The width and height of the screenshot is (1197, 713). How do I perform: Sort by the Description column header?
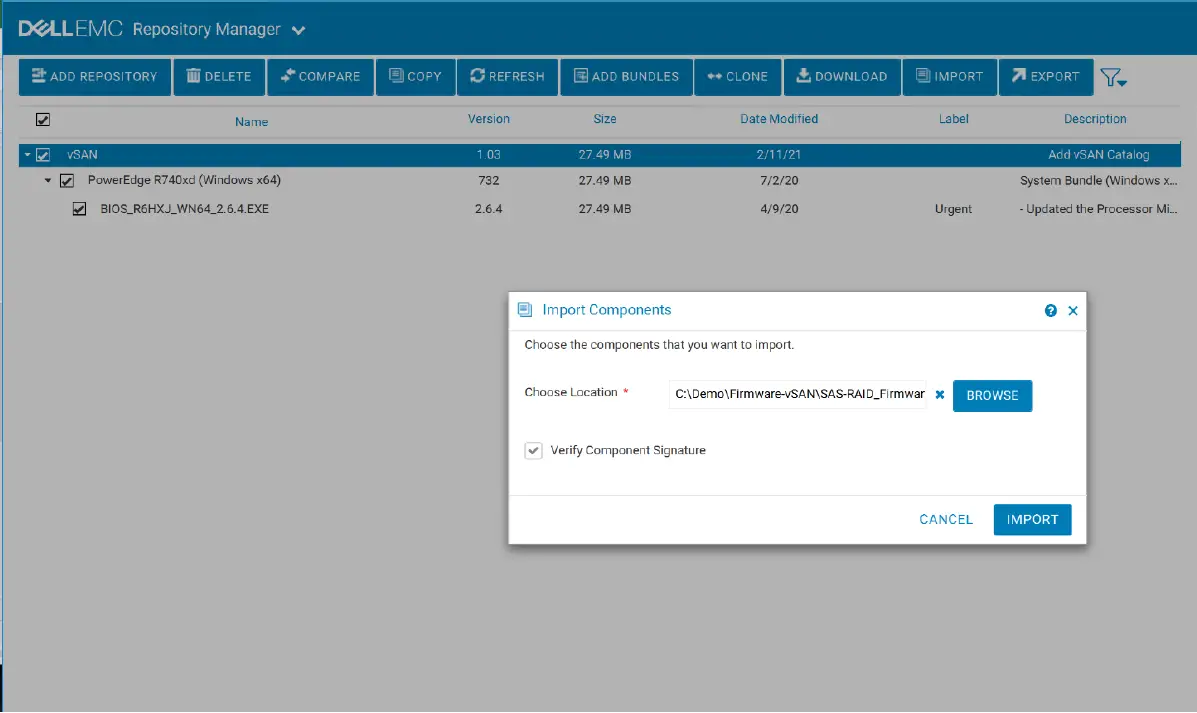(1095, 119)
